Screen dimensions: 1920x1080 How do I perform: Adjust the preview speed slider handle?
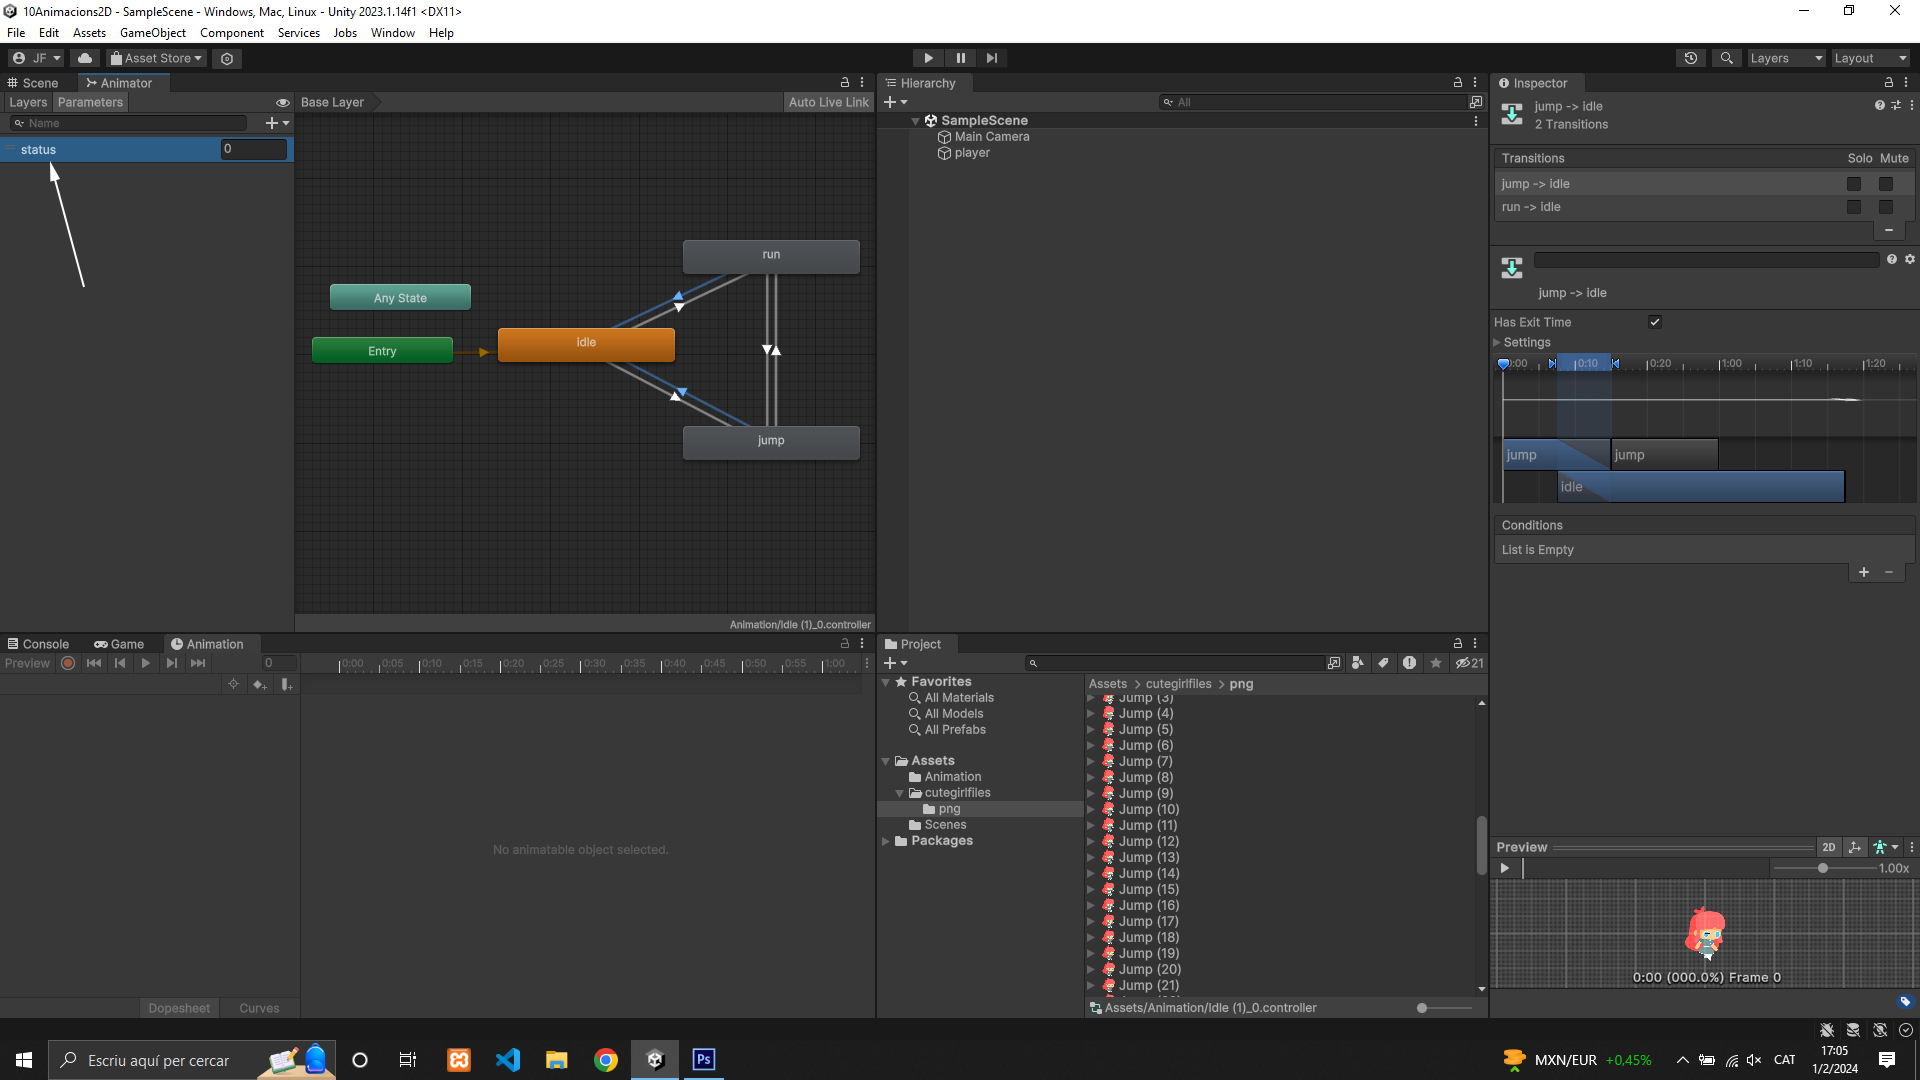point(1823,868)
